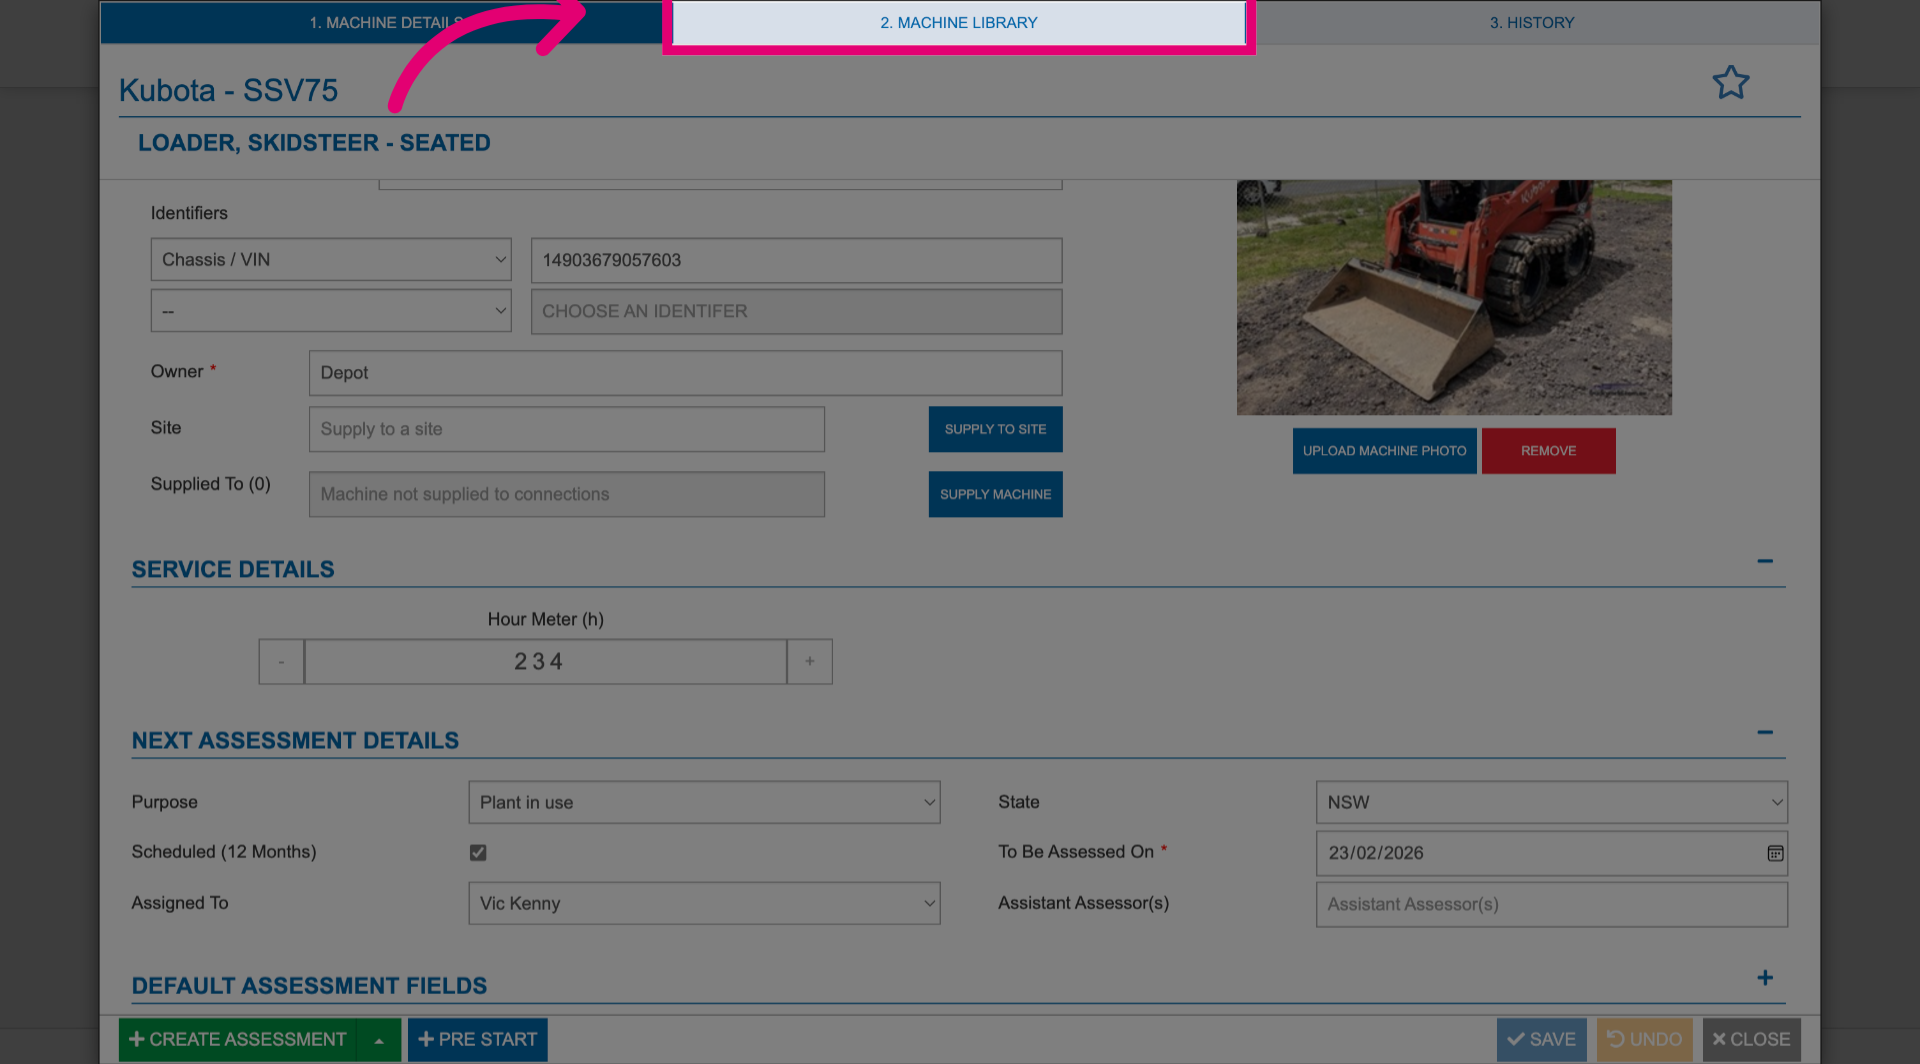Close the machine dialog

[x=1751, y=1040]
